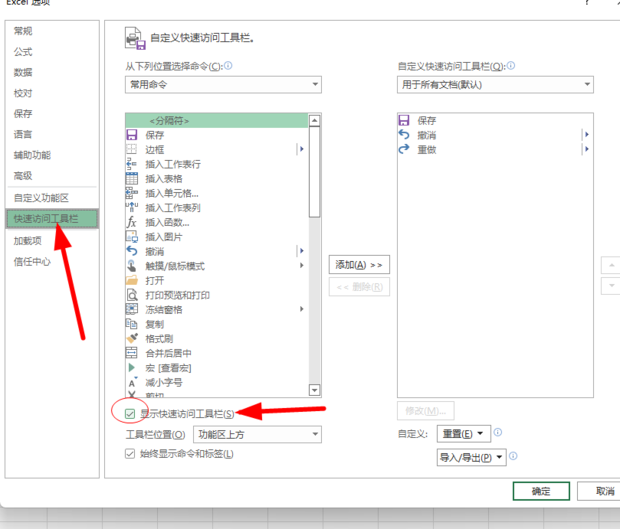Click the 添加 >> add button
The height and width of the screenshot is (529, 620).
pyautogui.click(x=359, y=265)
